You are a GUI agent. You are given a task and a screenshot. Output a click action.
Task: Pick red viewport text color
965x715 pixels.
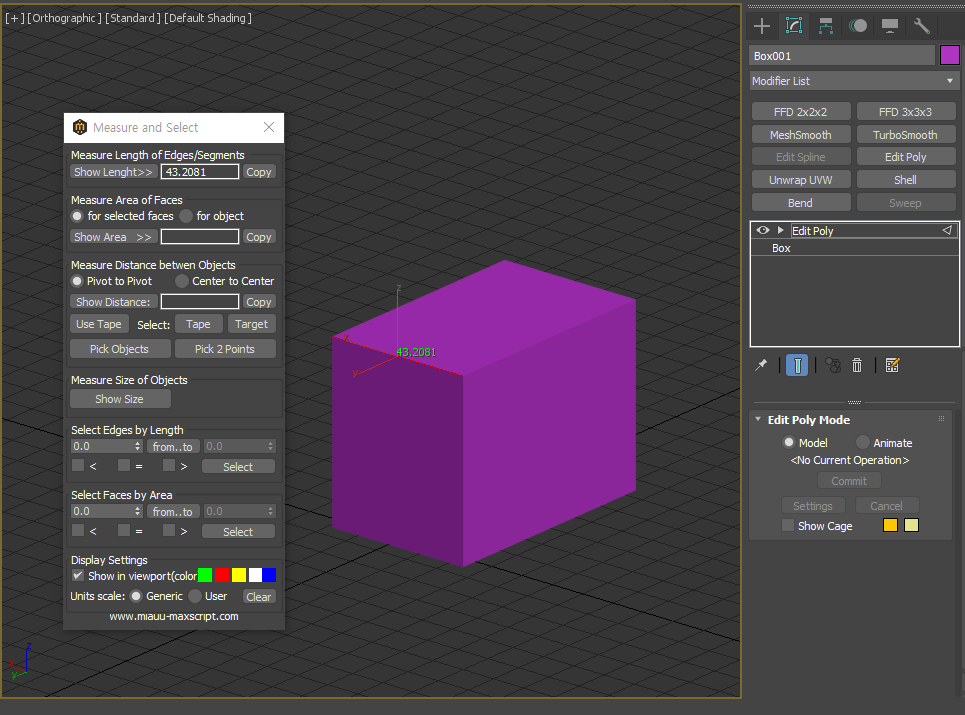pyautogui.click(x=222, y=575)
